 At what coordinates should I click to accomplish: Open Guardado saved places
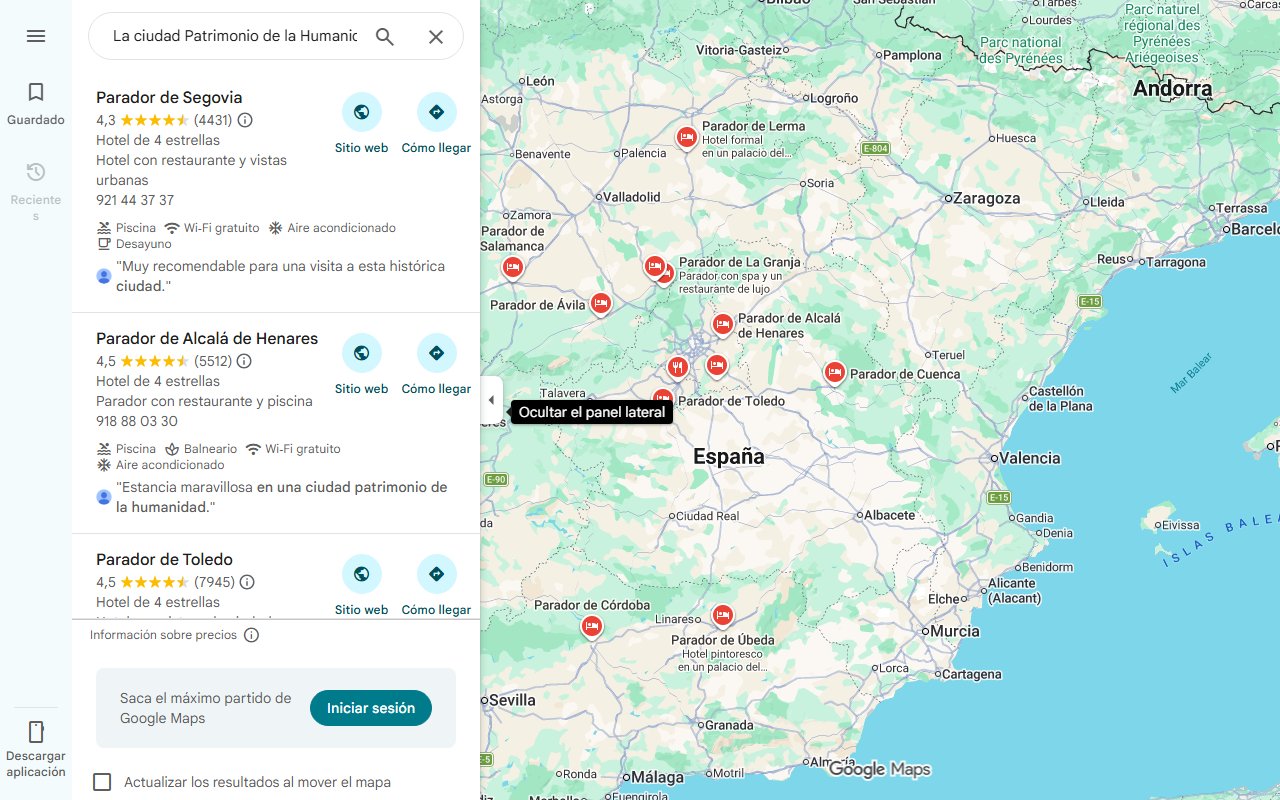[x=35, y=100]
